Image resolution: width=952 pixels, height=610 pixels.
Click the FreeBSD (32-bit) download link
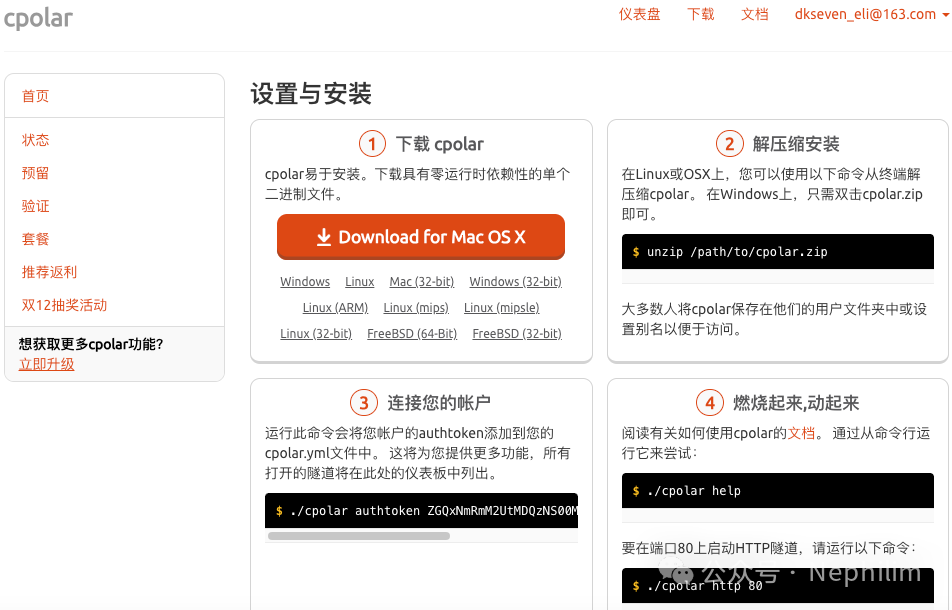[517, 334]
